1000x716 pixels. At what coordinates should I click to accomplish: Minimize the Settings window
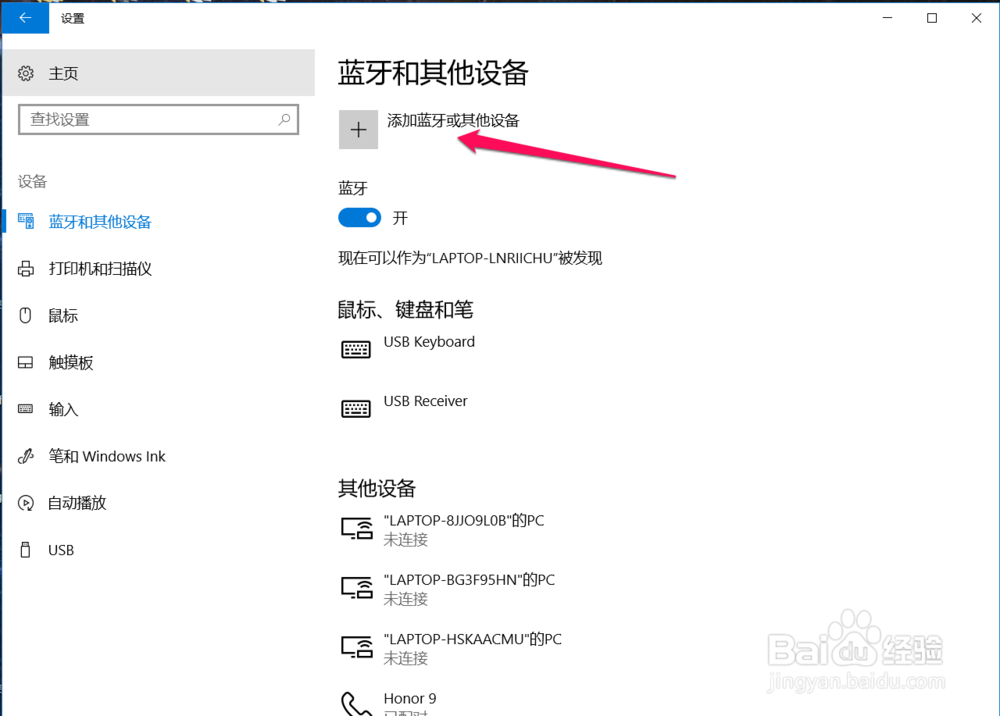(887, 18)
